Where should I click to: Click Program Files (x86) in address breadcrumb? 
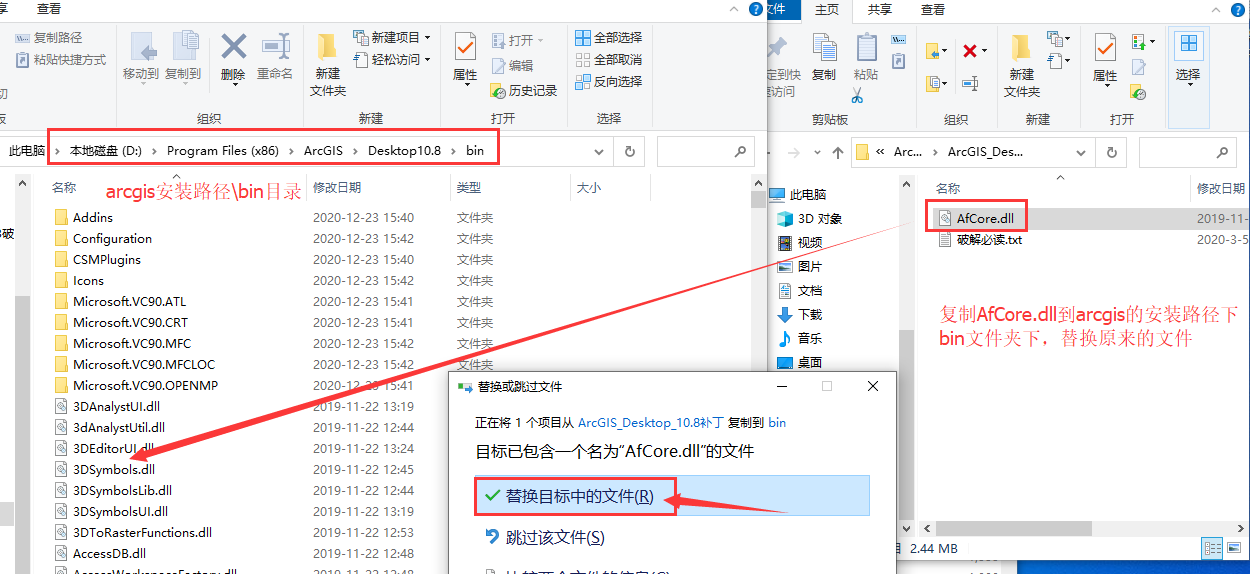pos(223,151)
